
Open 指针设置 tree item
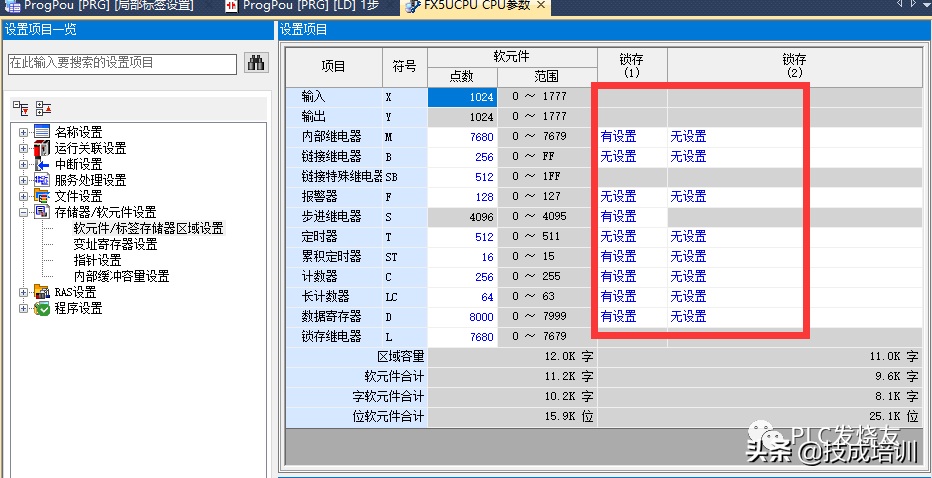pos(97,260)
